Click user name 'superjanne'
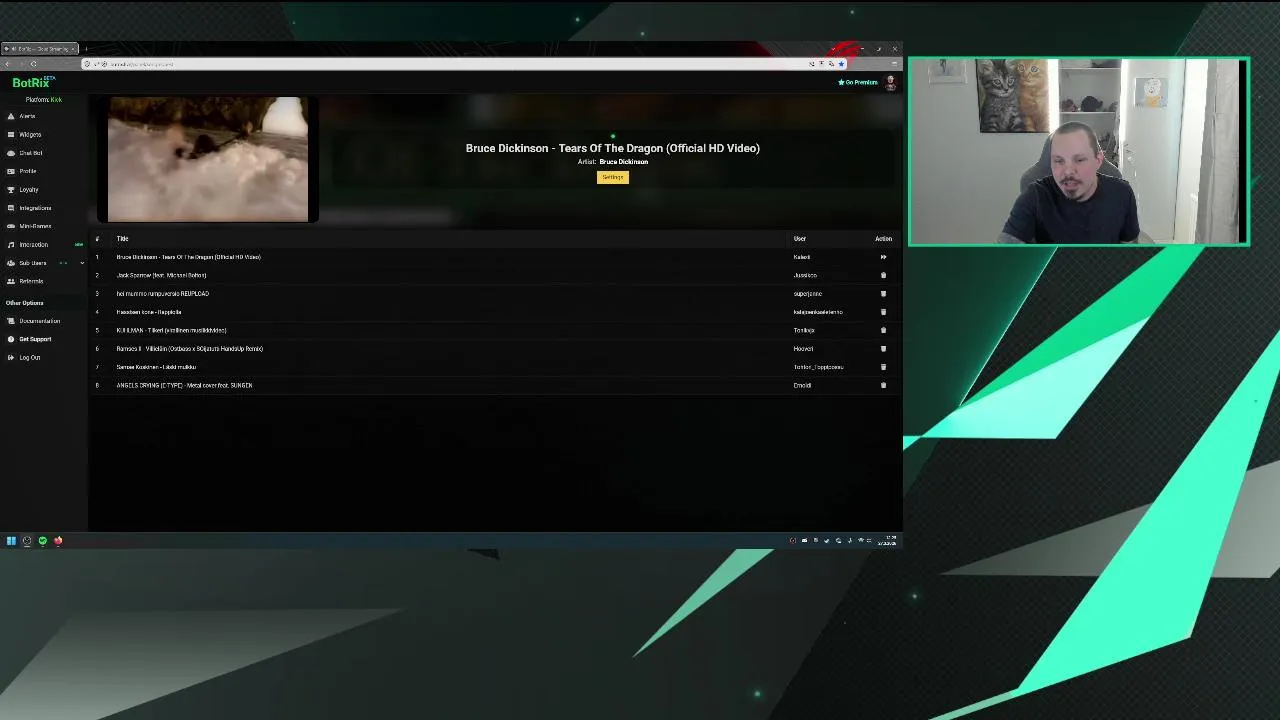 (x=807, y=294)
